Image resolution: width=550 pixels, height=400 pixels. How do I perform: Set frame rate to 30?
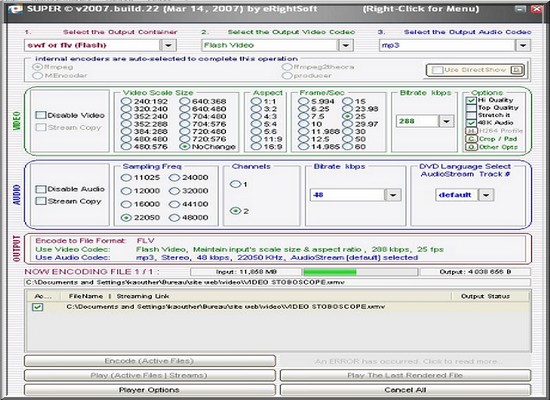pos(348,132)
